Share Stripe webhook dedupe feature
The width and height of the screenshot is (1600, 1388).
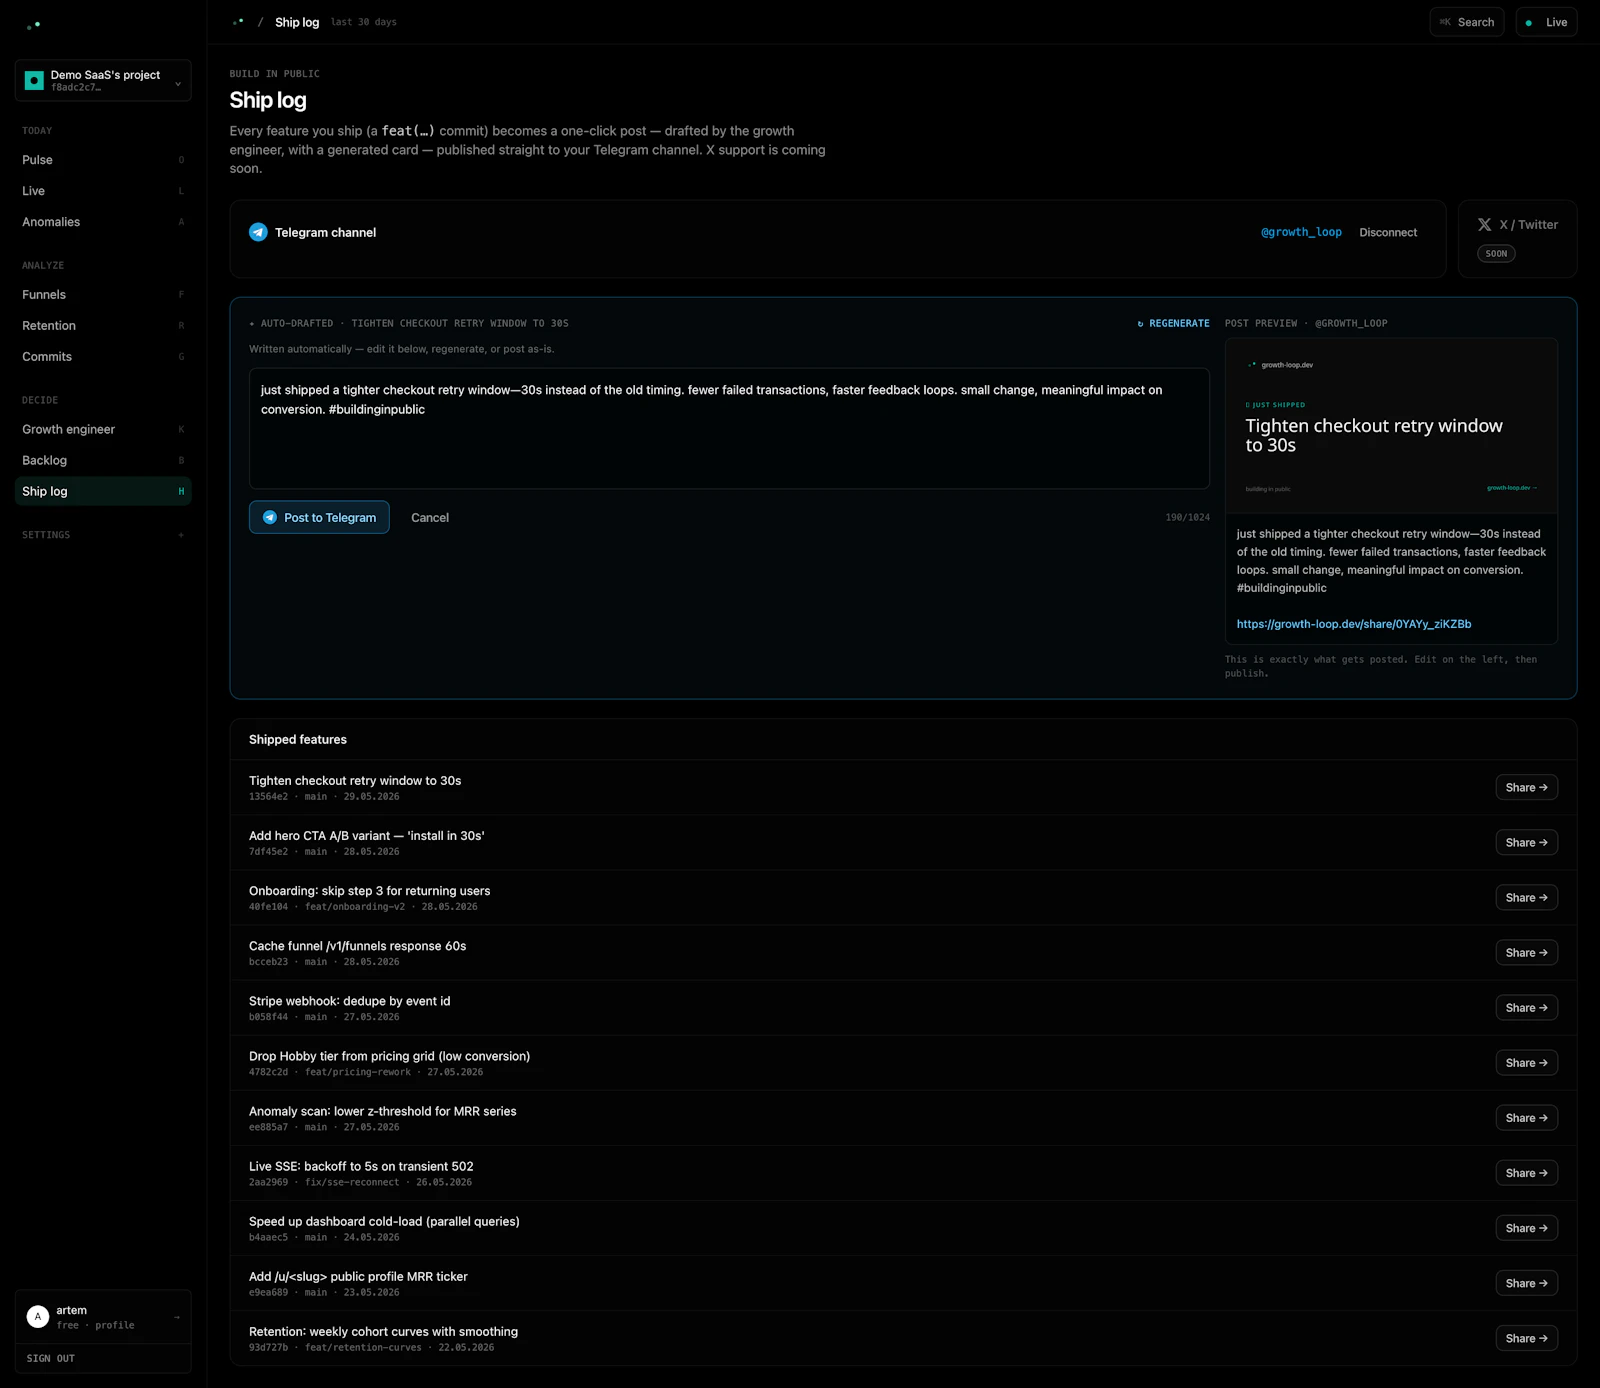(1526, 1008)
